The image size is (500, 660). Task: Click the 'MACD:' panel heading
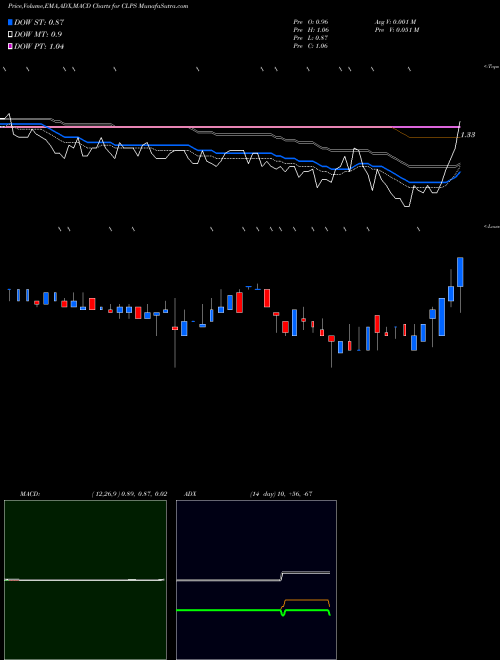[30, 494]
